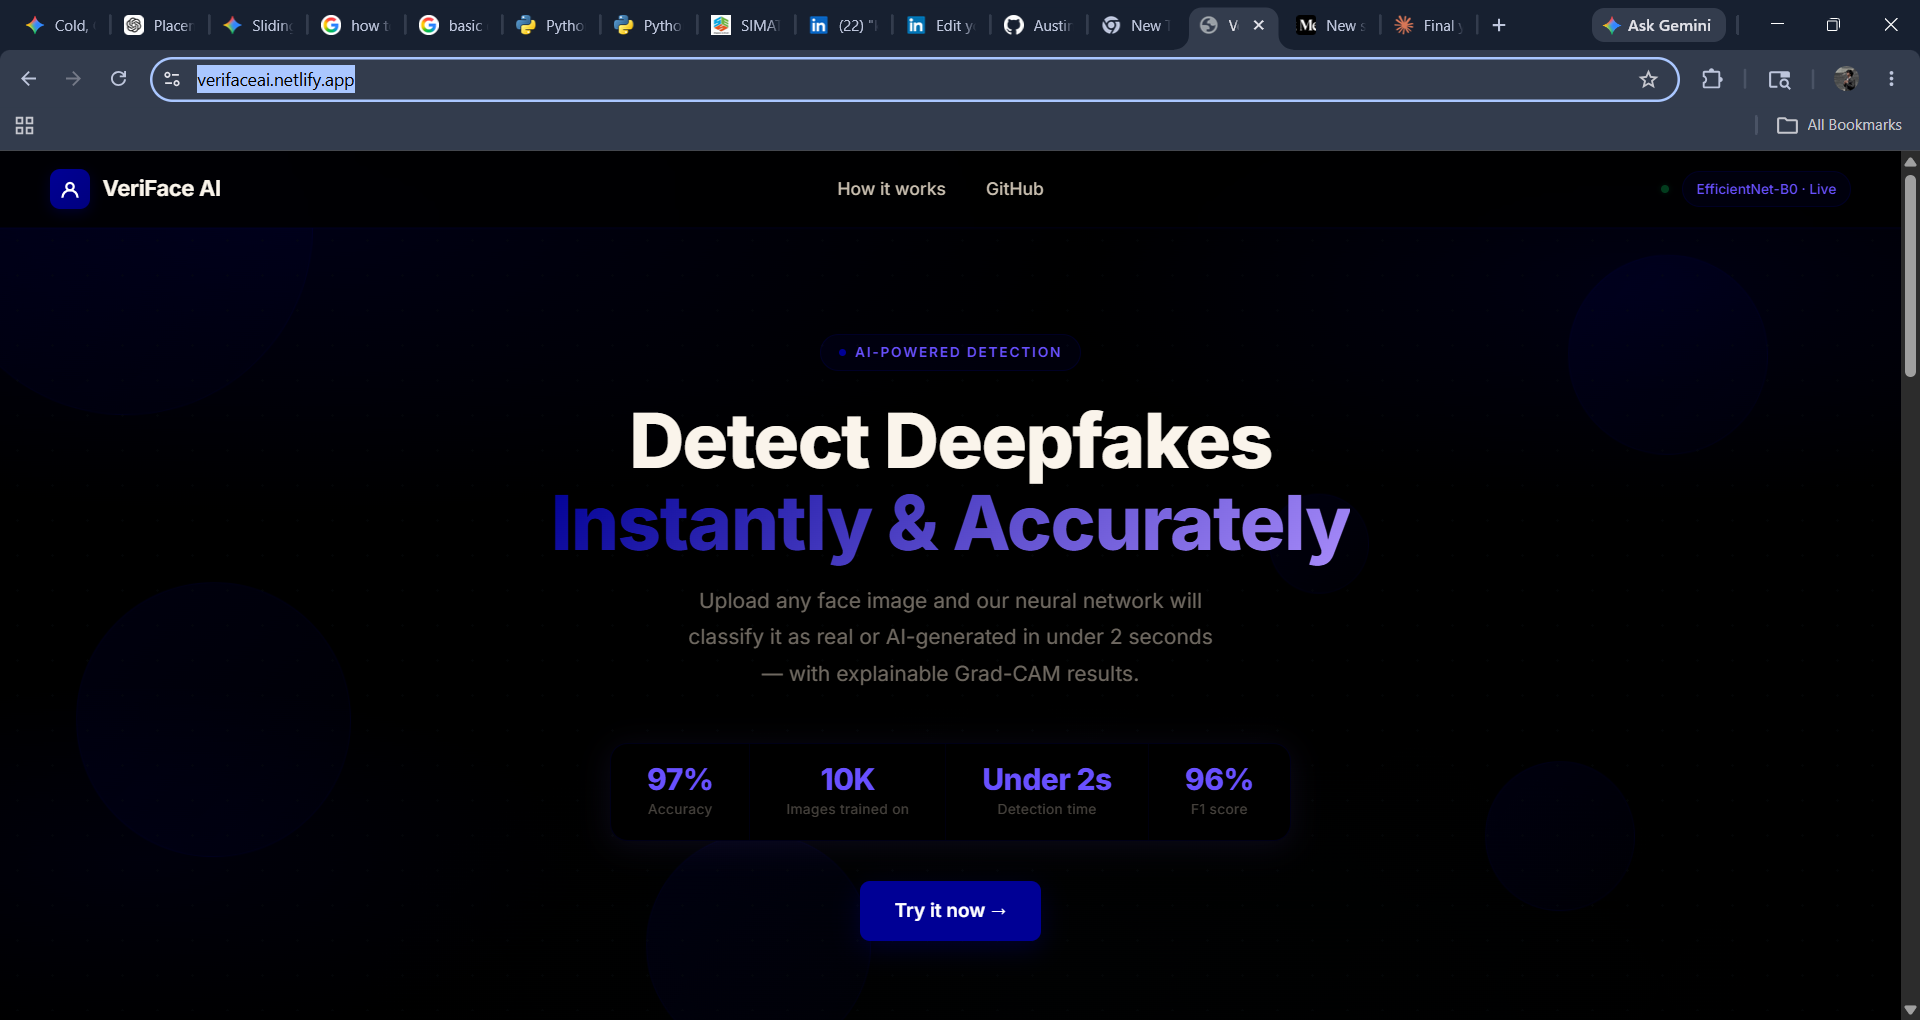The height and width of the screenshot is (1020, 1920).
Task: Switch to the LinkedIn (22) tab
Action: tap(844, 25)
